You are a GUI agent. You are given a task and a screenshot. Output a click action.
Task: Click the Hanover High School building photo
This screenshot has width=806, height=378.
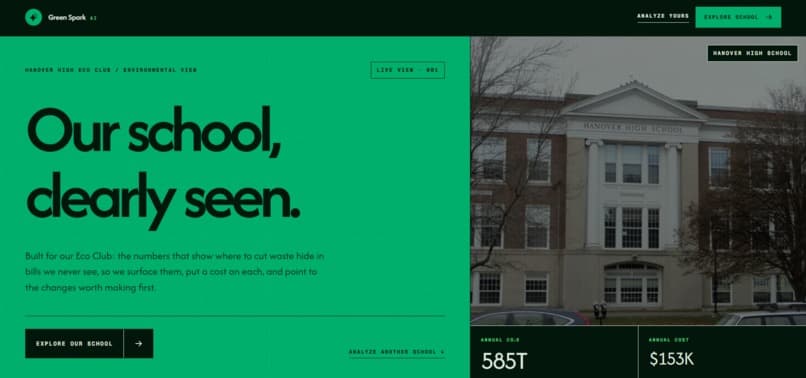coord(638,181)
